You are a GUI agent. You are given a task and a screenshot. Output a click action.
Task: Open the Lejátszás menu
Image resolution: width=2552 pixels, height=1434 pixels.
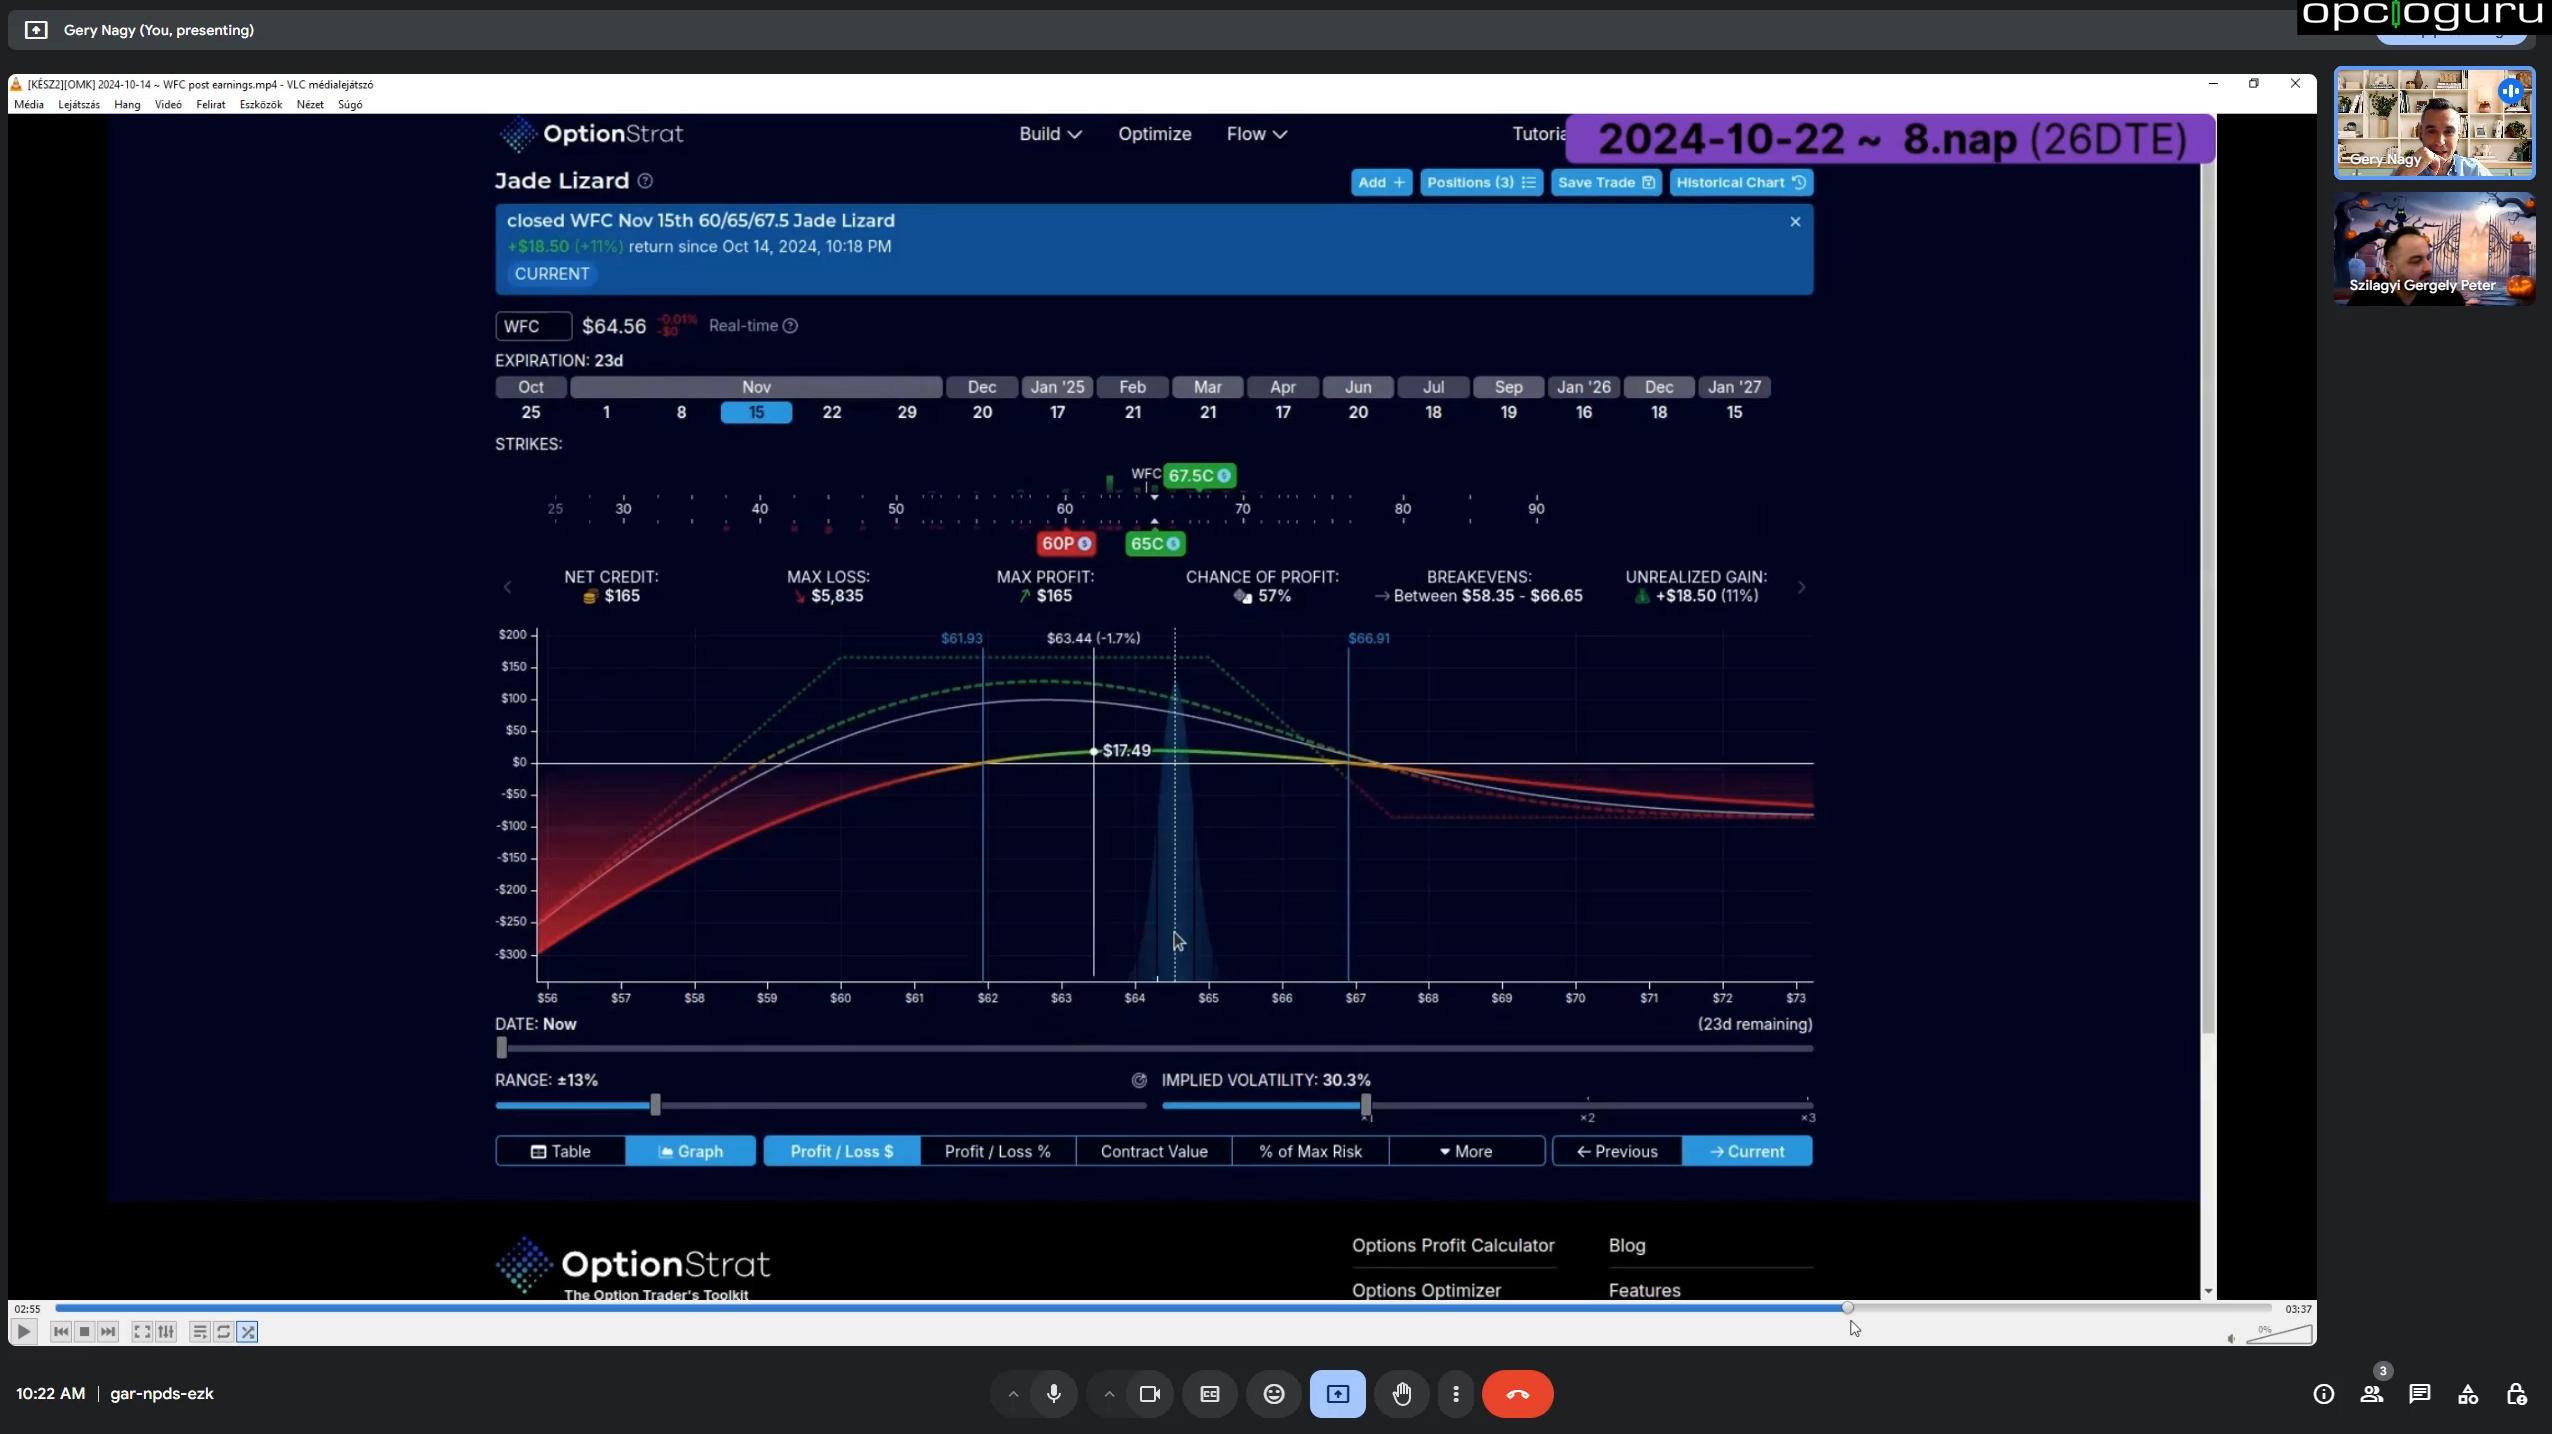coord(79,104)
